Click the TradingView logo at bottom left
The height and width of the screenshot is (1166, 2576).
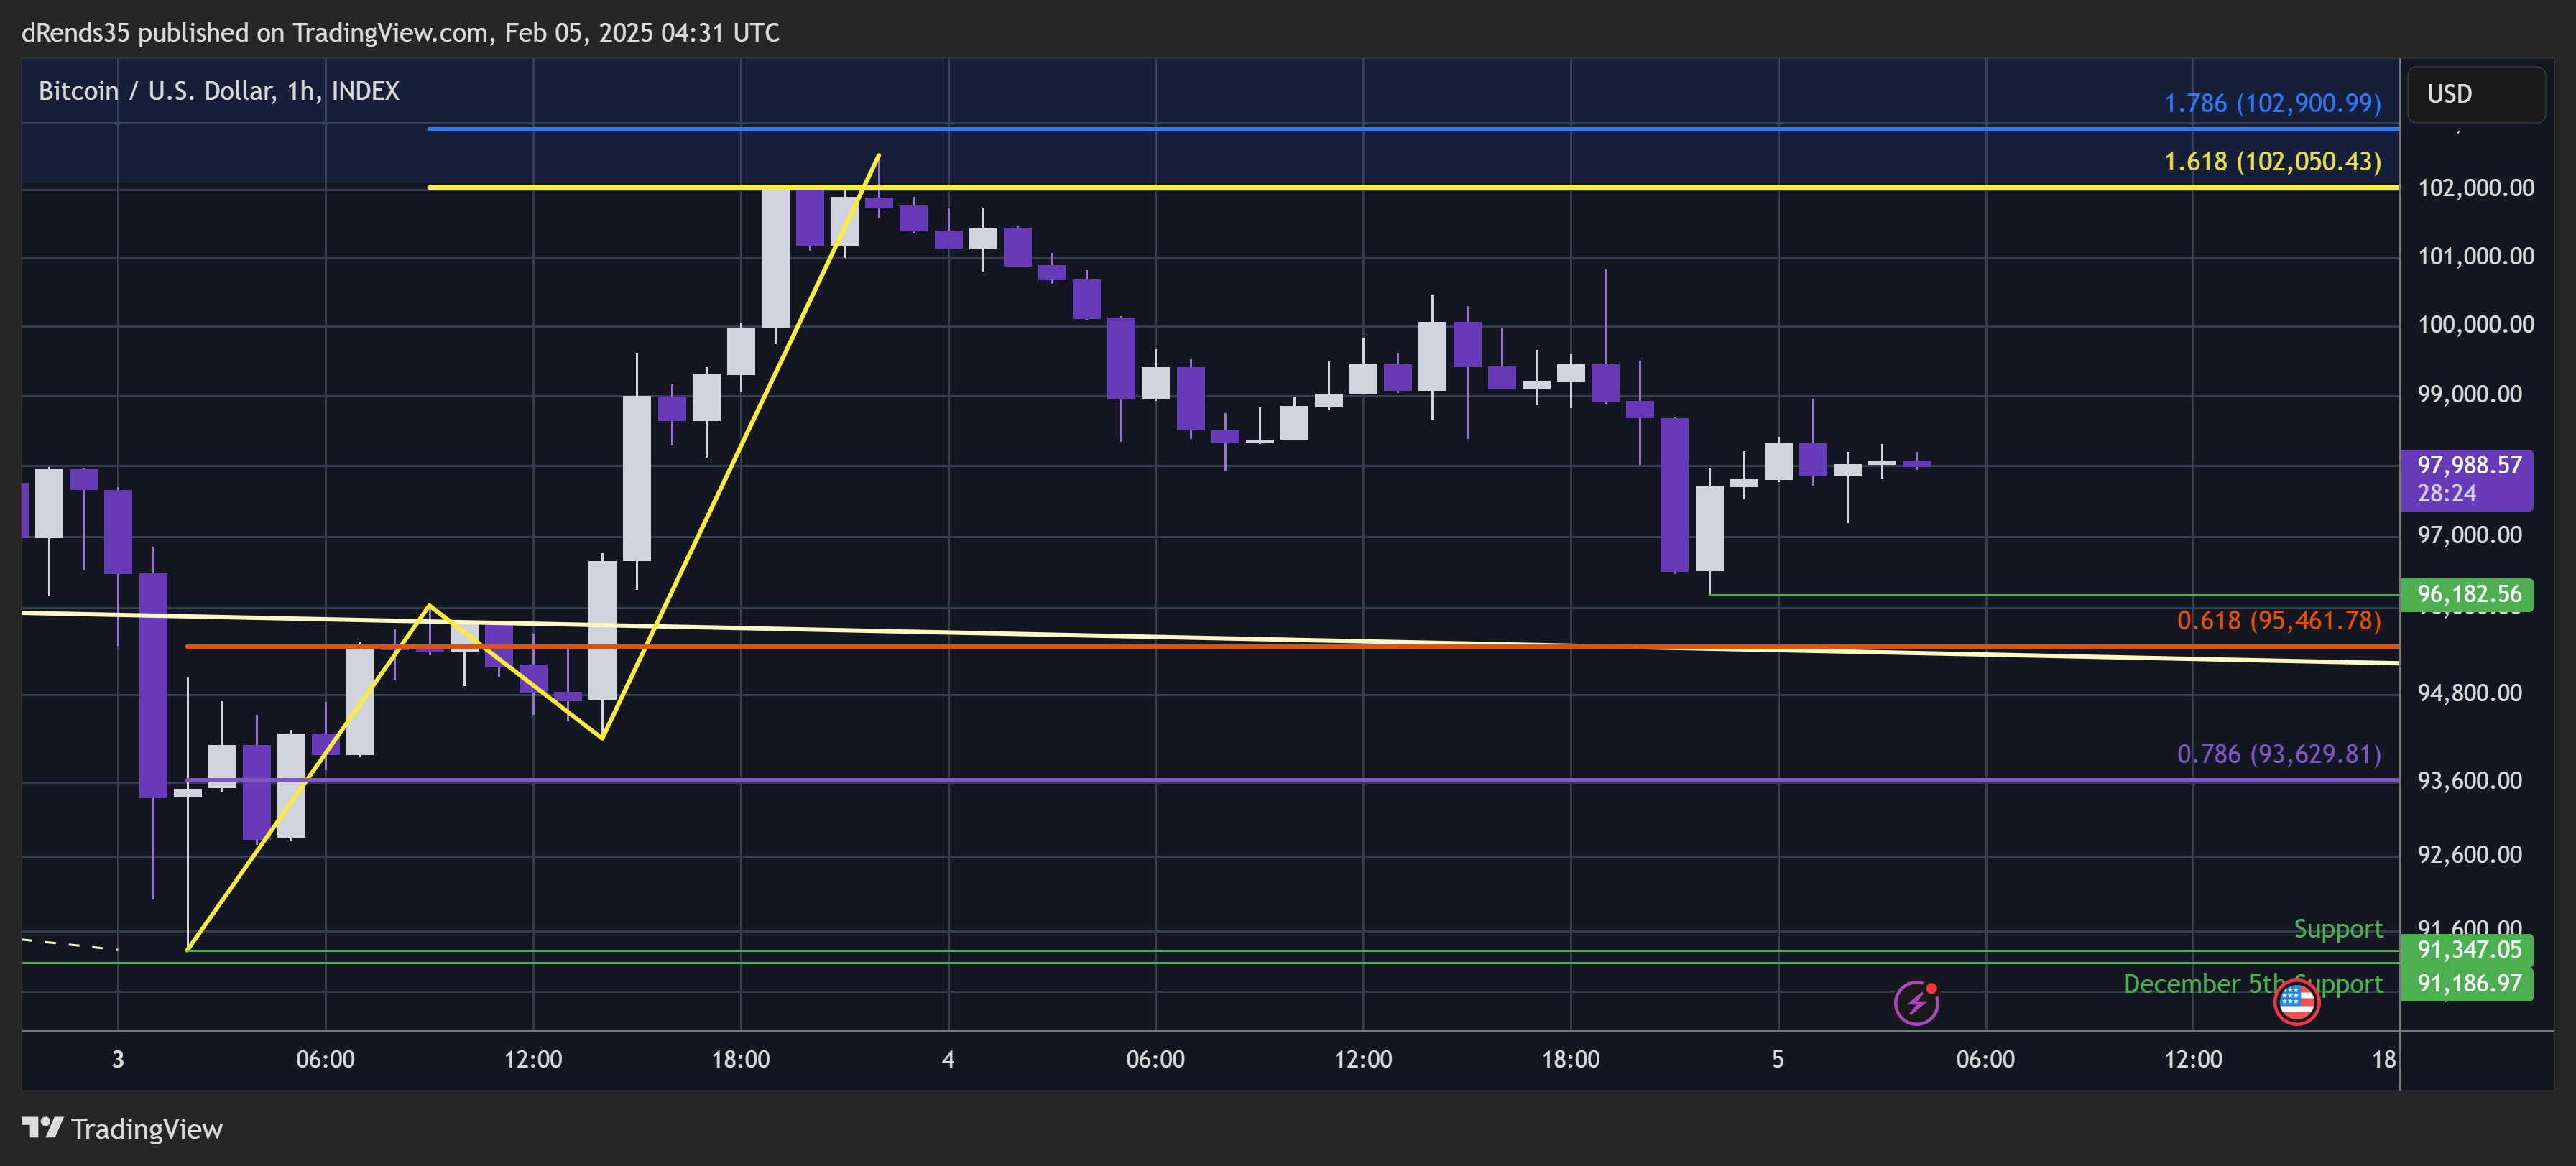coord(122,1129)
